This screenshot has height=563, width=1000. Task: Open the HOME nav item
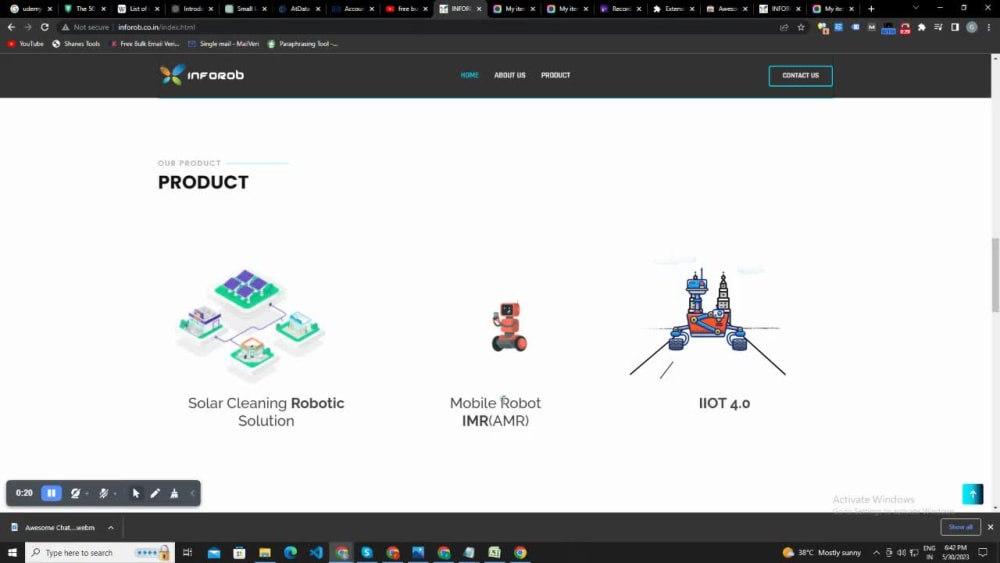tap(469, 75)
